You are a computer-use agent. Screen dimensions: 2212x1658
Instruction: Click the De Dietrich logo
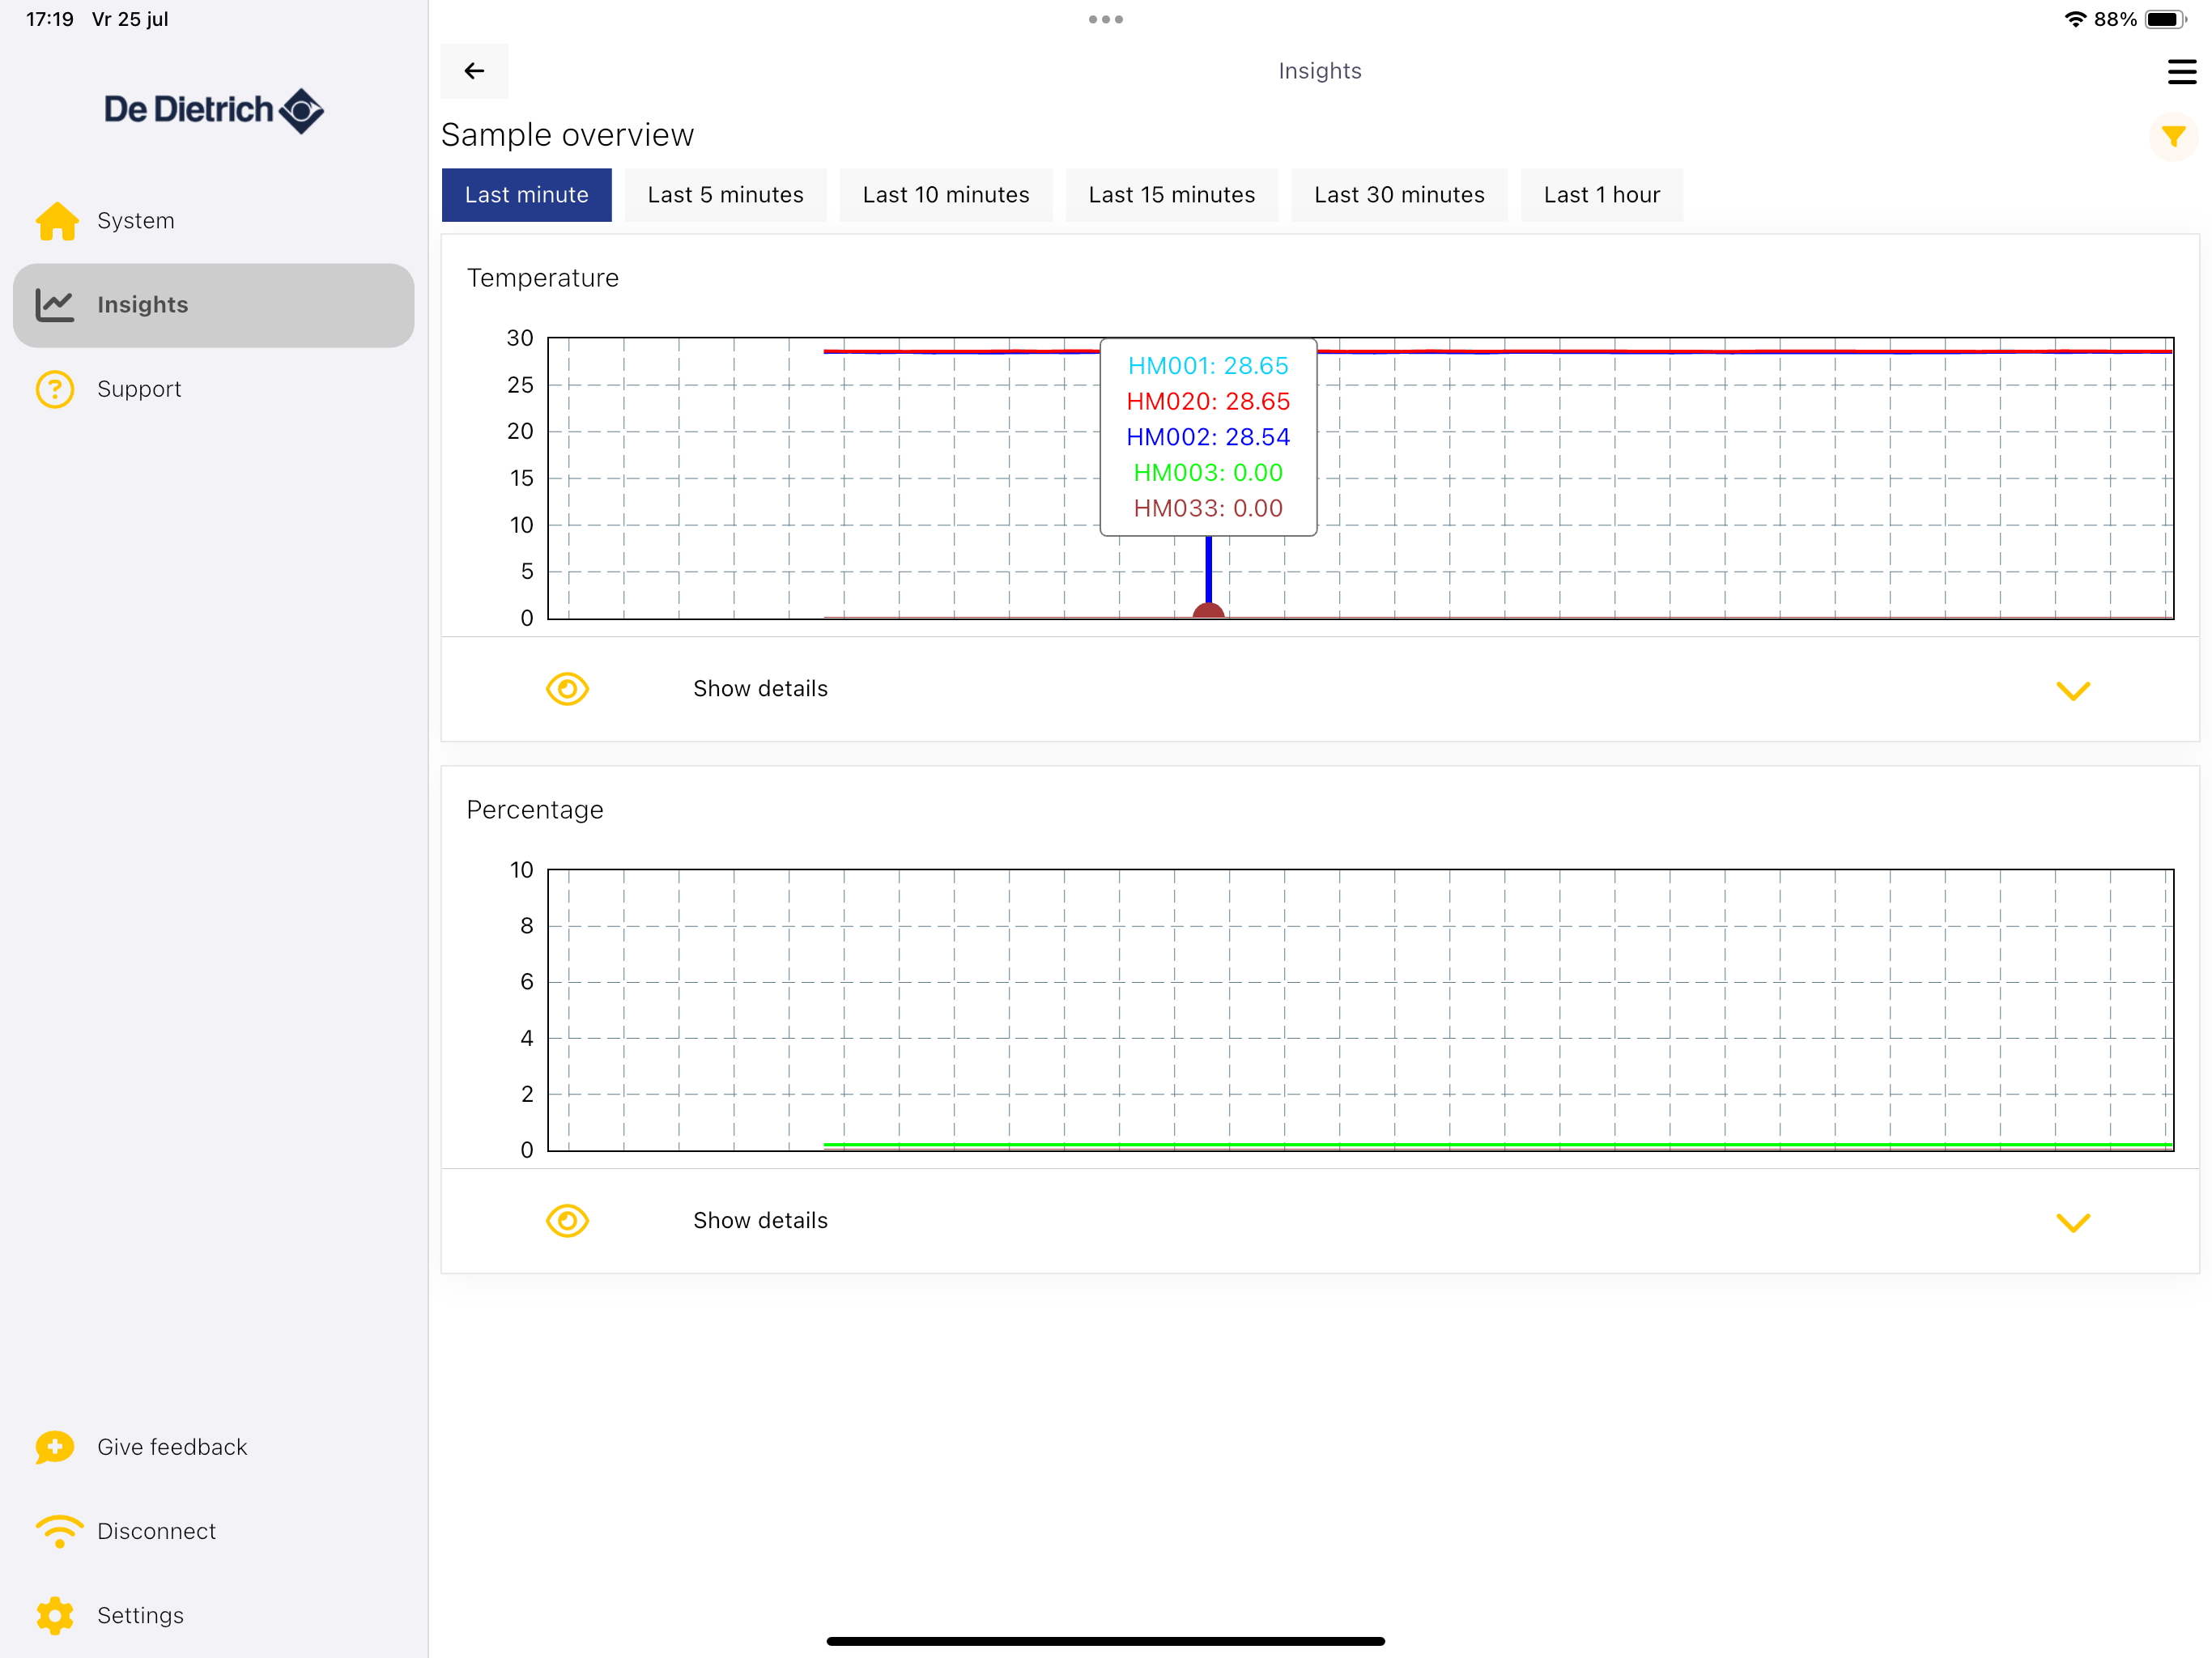pyautogui.click(x=214, y=110)
